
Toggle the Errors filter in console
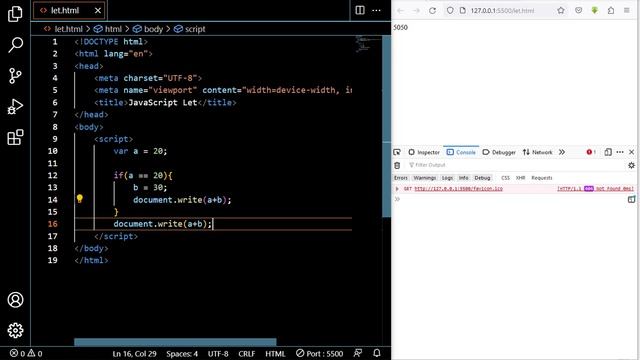401,178
